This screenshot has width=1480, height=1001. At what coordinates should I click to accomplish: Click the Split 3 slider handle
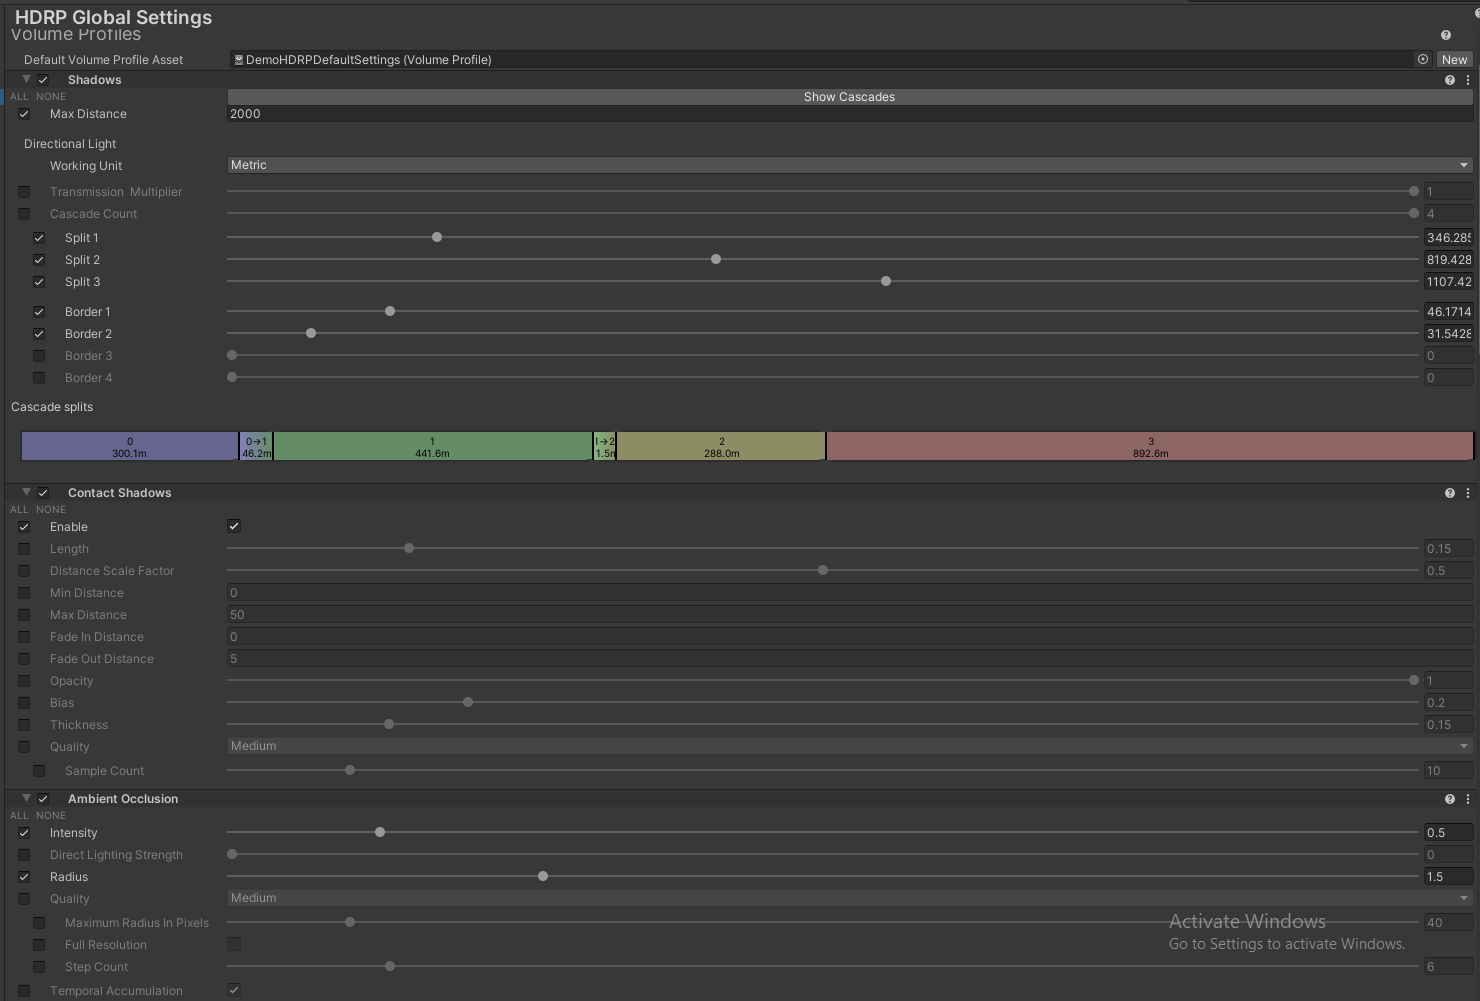click(886, 281)
